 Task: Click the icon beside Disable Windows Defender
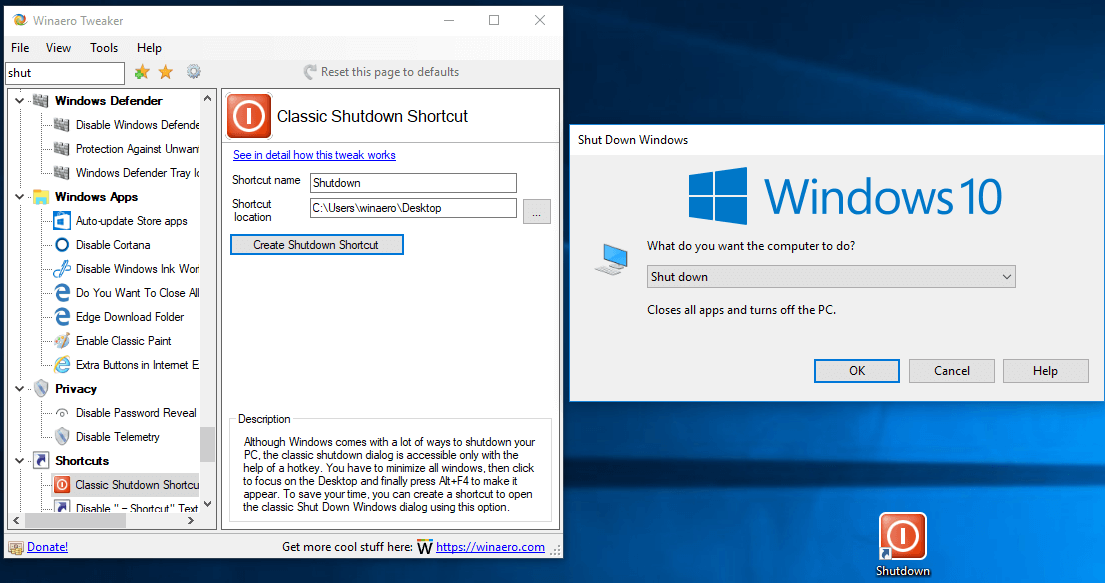(62, 125)
